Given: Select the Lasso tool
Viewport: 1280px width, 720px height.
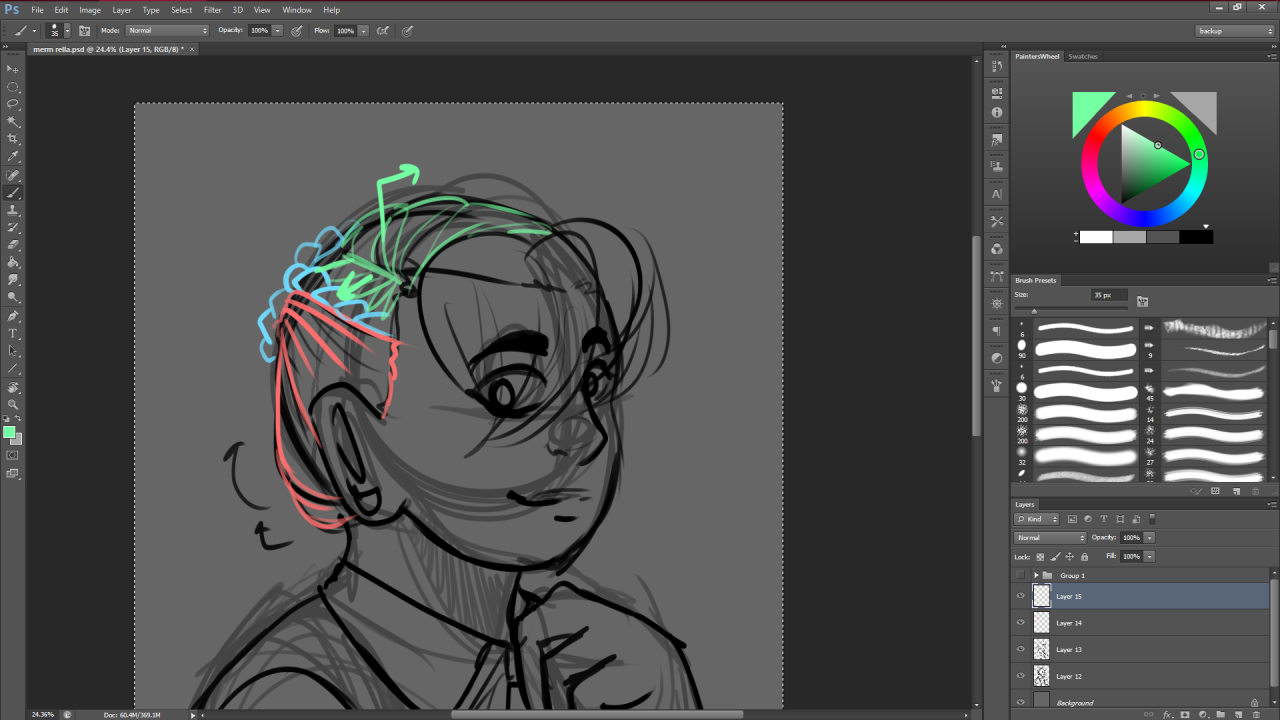Looking at the screenshot, I should coord(13,103).
